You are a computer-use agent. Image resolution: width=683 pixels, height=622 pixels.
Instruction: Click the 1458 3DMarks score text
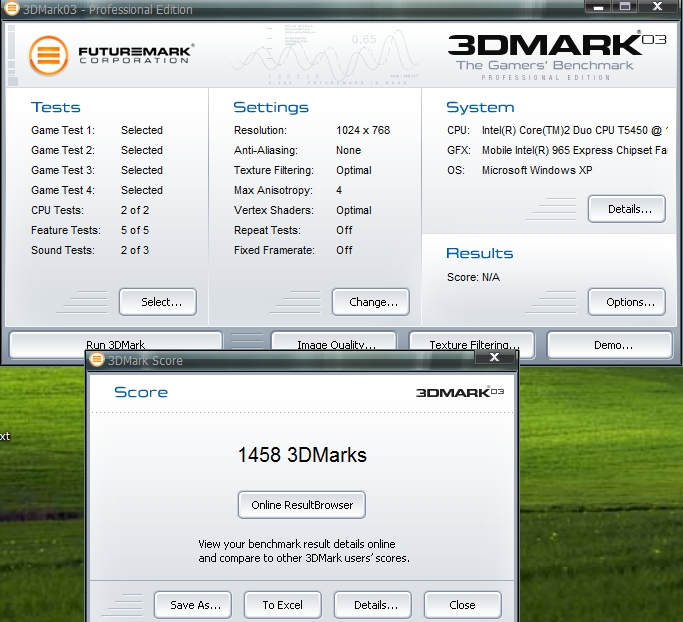coord(302,455)
